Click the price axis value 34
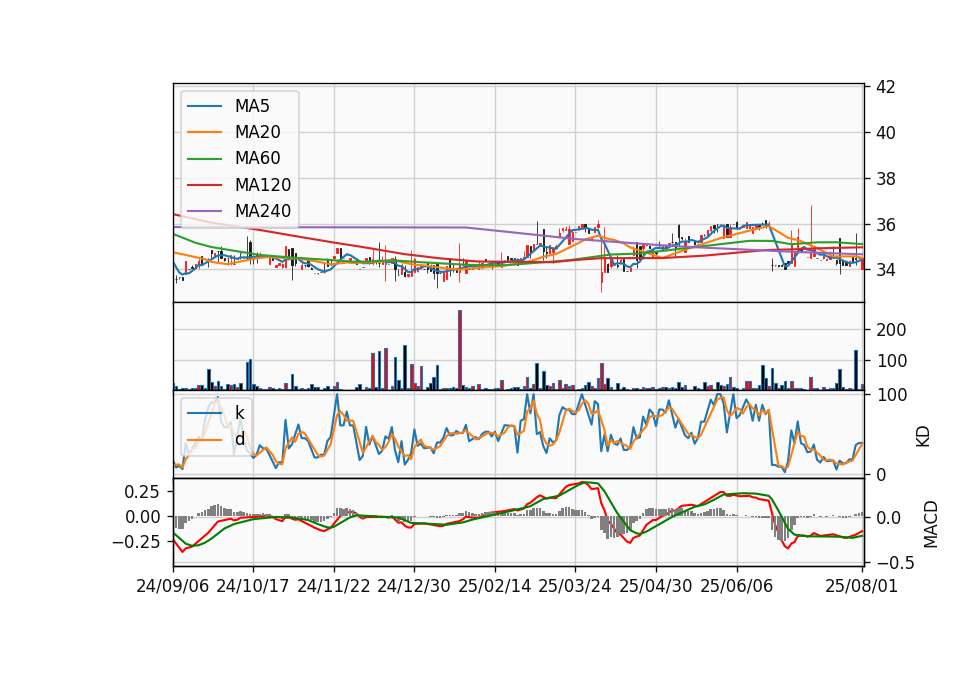The height and width of the screenshot is (690, 960). [x=885, y=270]
